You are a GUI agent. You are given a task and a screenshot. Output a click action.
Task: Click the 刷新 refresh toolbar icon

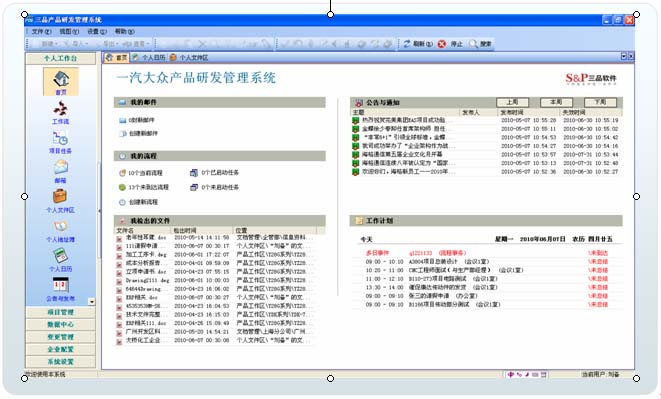tap(407, 44)
